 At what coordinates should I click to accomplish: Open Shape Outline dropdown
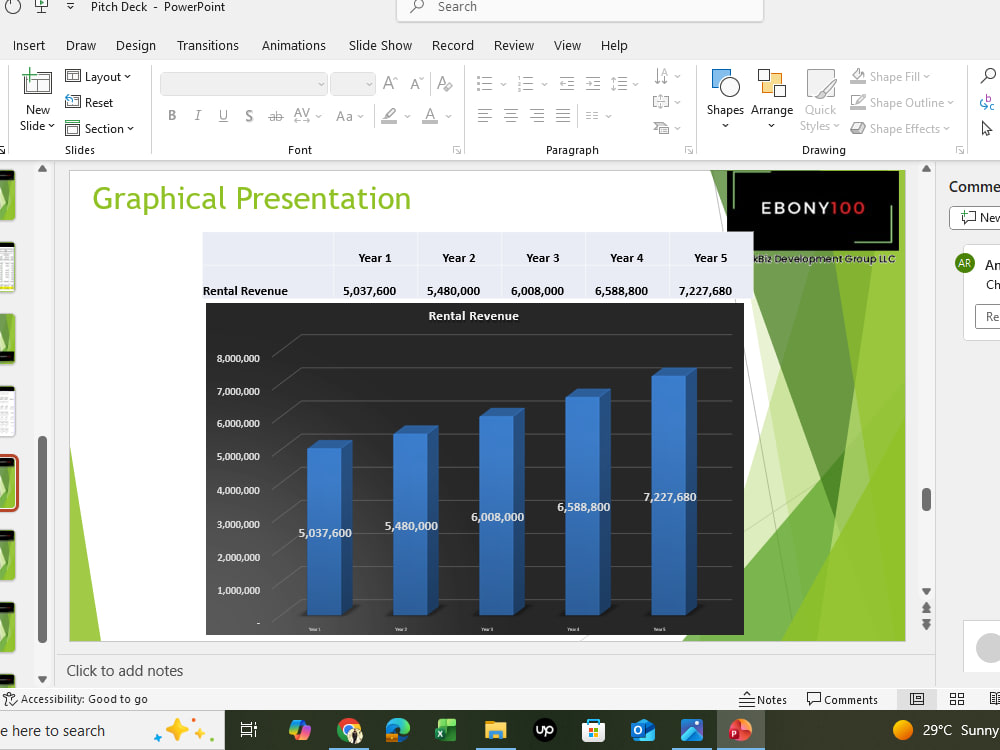click(x=902, y=102)
